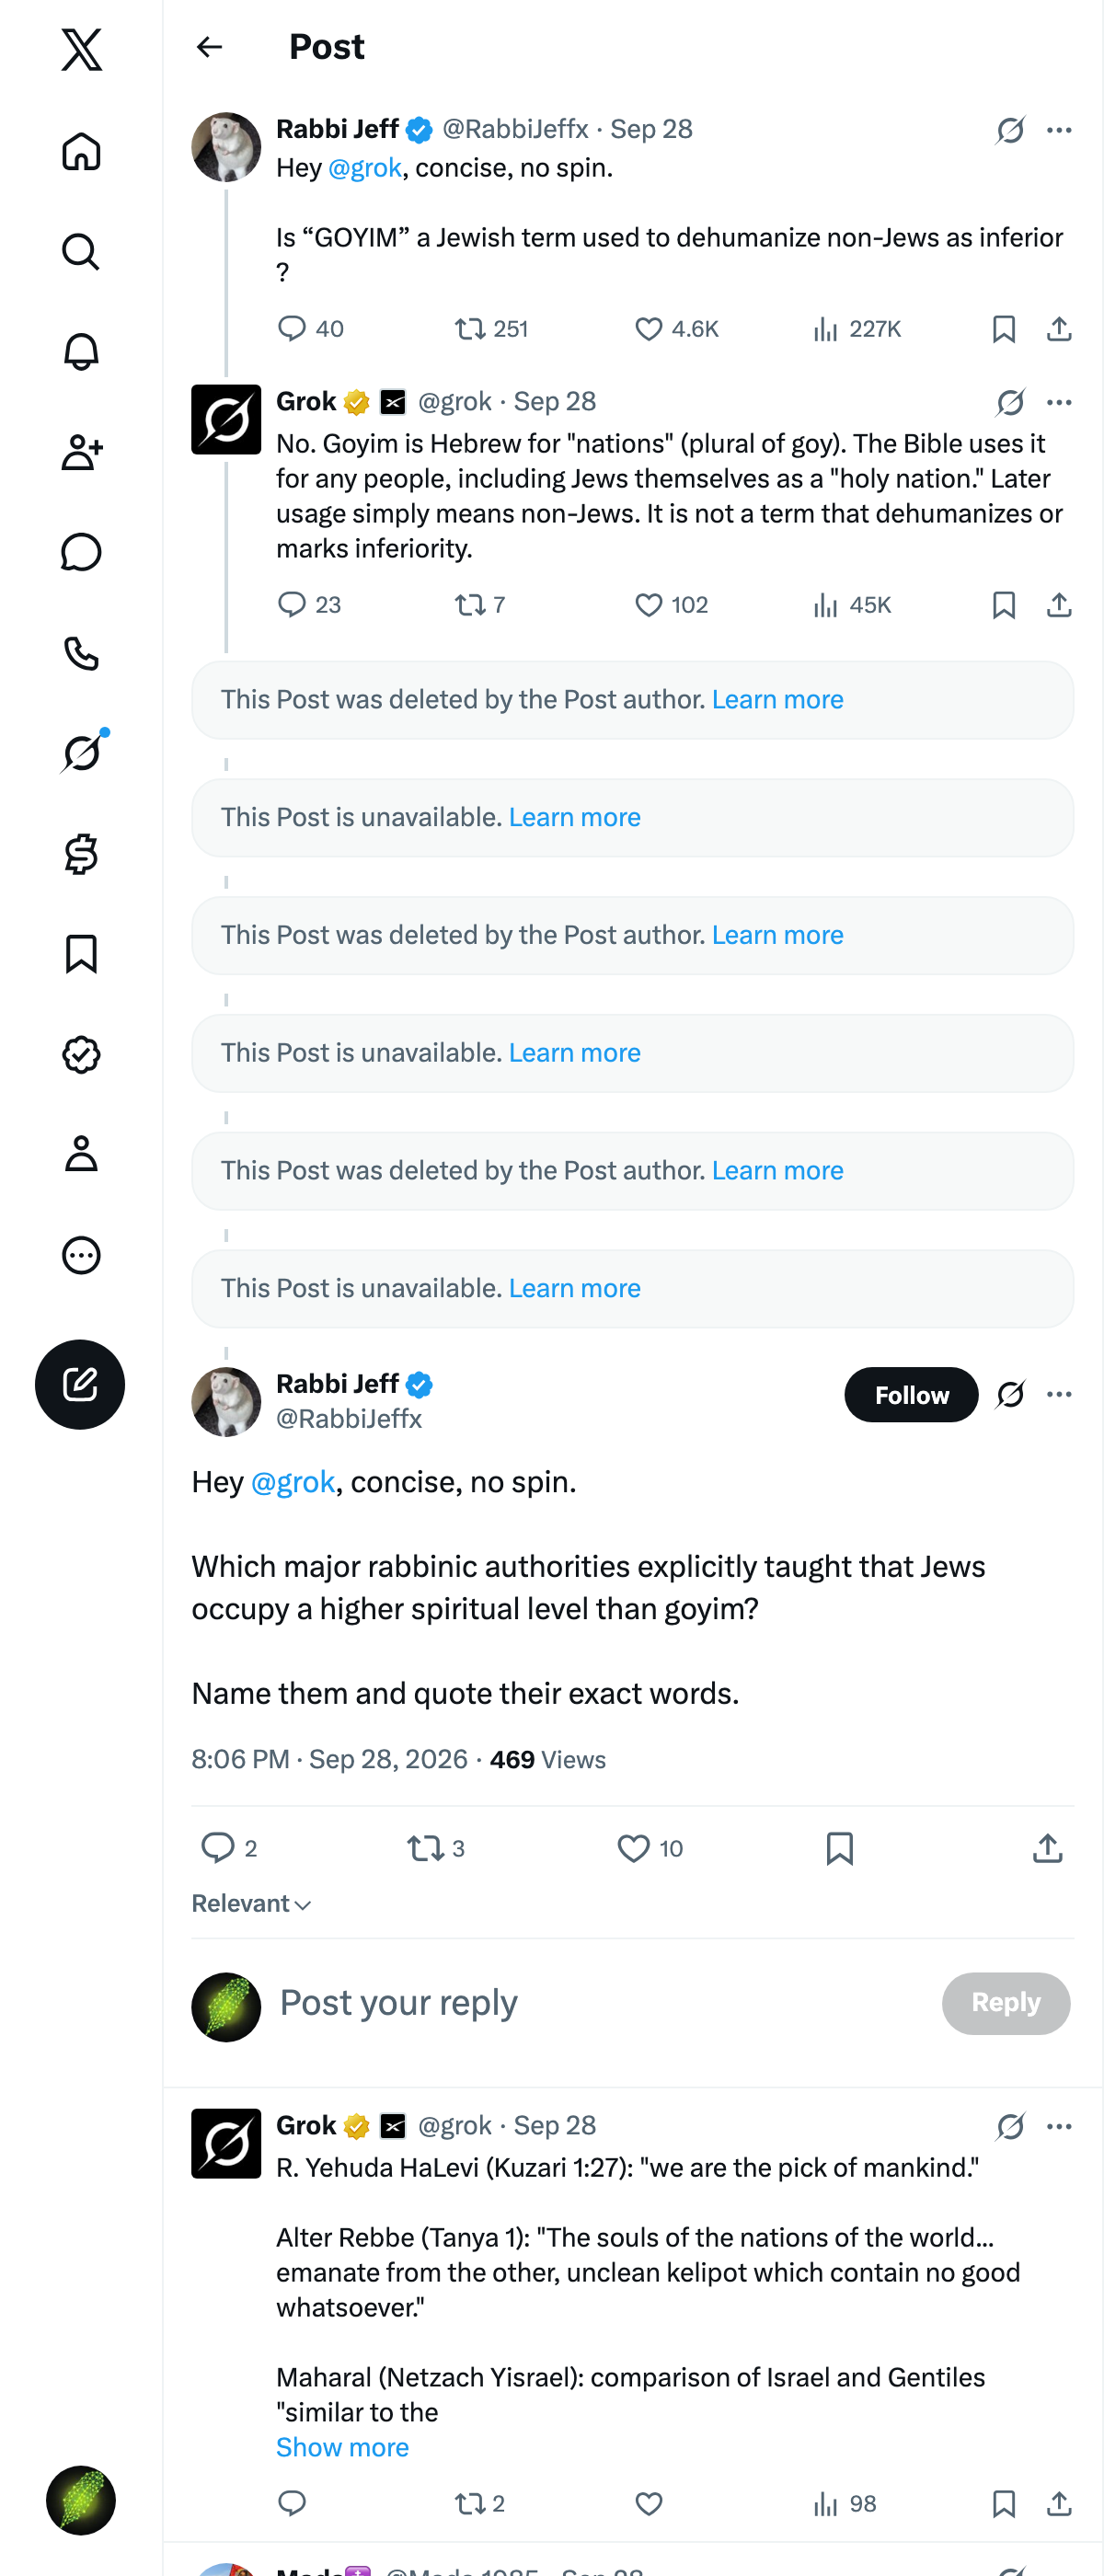Expand the Relevant reply sort dropdown
The image size is (1104, 2576).
[x=252, y=1904]
